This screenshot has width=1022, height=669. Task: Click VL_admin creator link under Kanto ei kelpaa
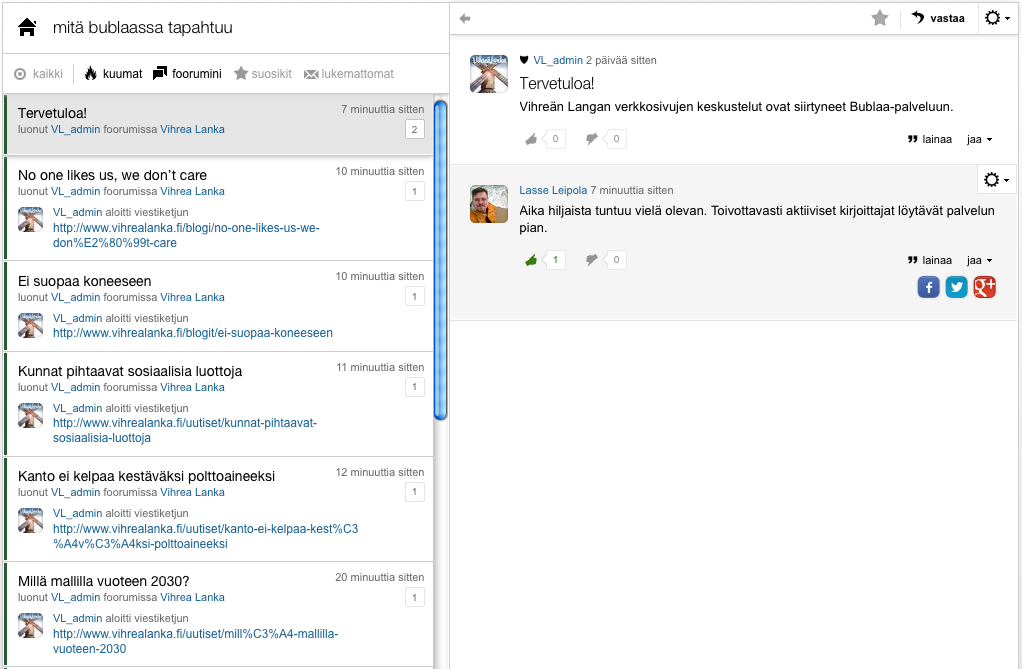coord(76,492)
